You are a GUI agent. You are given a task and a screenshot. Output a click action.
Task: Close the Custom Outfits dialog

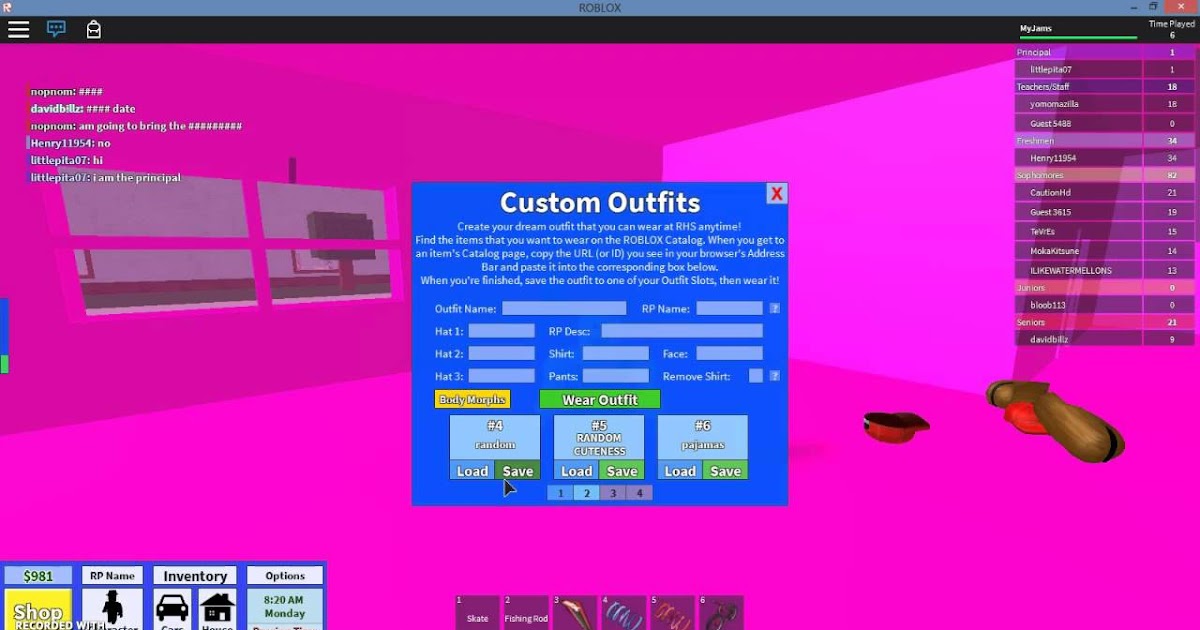click(x=777, y=193)
